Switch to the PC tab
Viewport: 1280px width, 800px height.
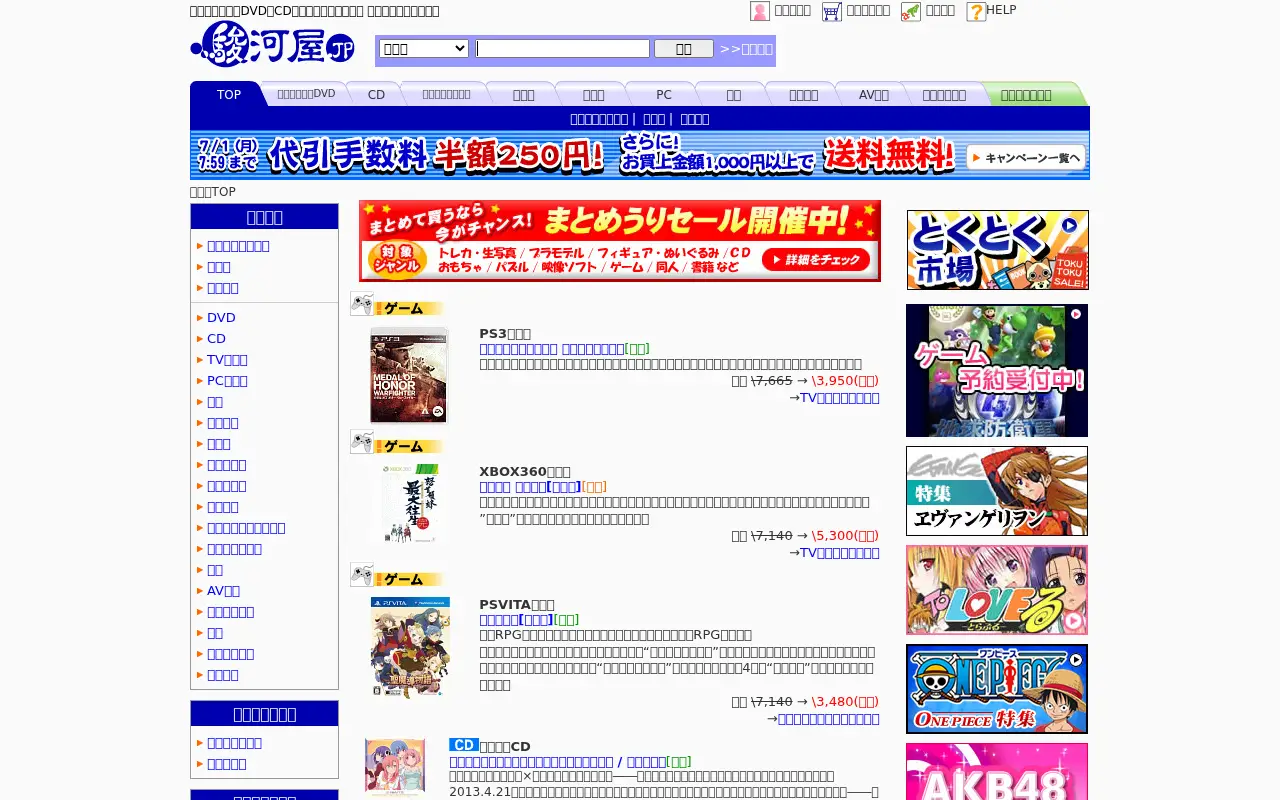point(664,94)
